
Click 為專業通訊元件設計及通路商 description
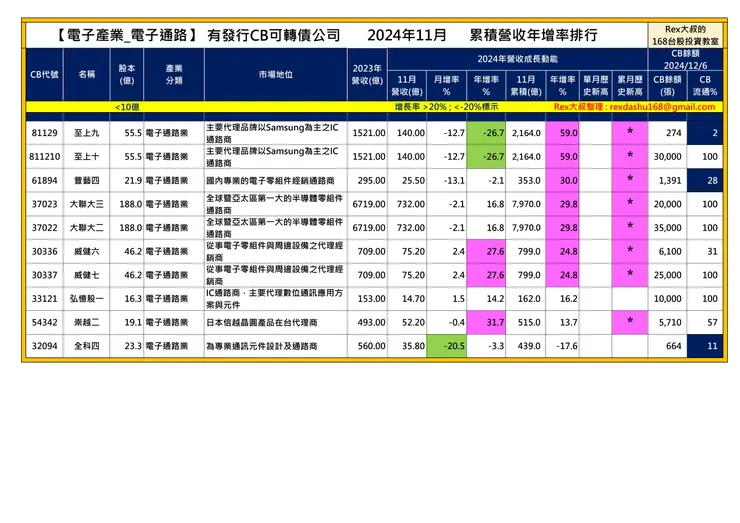tap(262, 346)
